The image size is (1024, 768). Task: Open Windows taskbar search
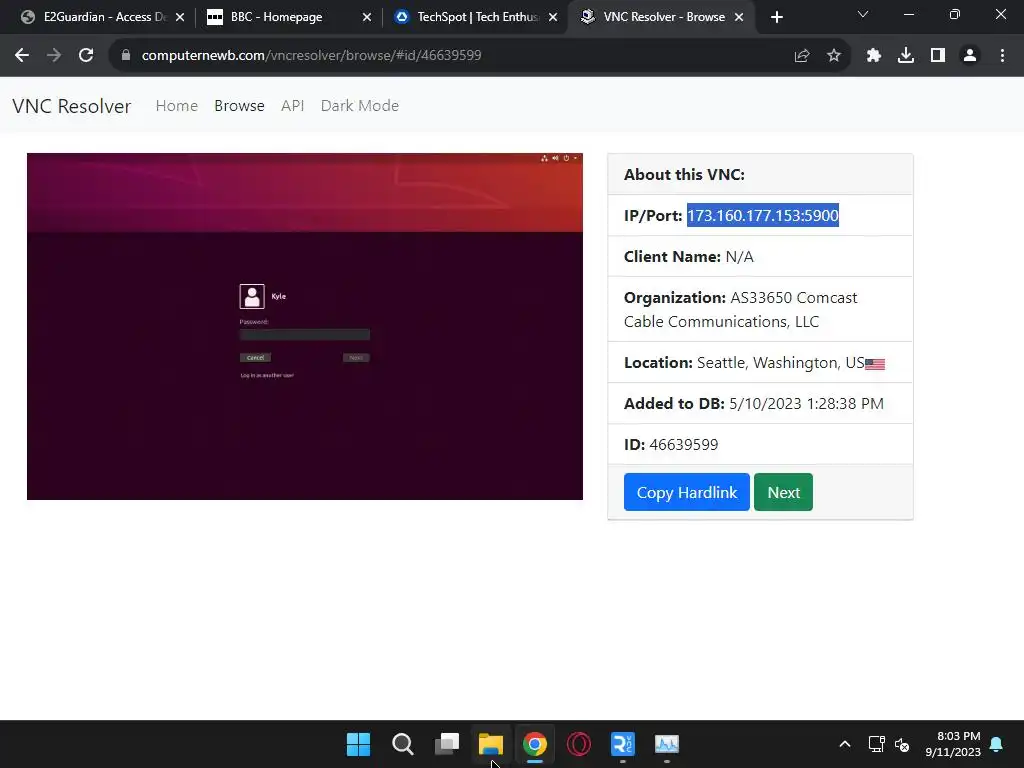[x=403, y=744]
